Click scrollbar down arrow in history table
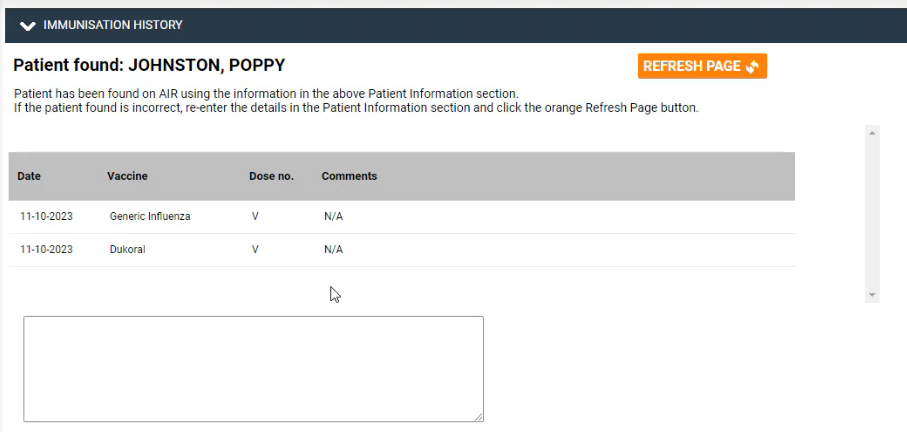The image size is (907, 432). pyautogui.click(x=872, y=295)
